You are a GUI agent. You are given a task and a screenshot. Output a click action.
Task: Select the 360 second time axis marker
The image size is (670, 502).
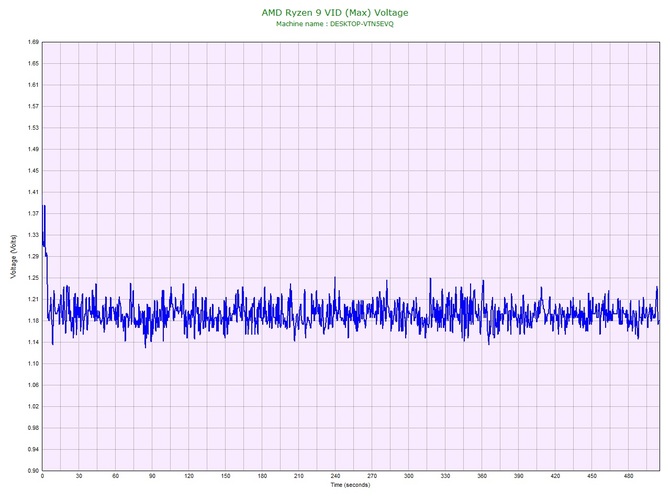point(482,477)
